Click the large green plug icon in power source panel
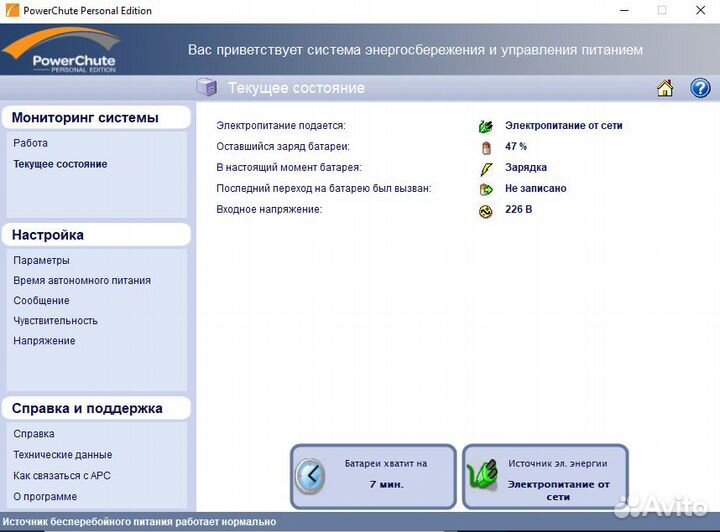 tap(482, 475)
